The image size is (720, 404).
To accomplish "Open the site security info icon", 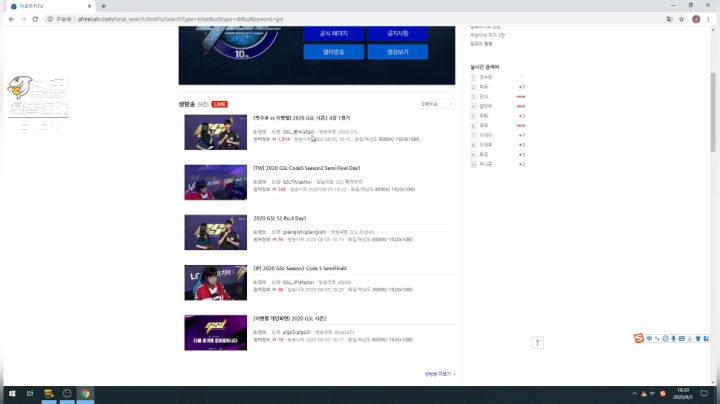I will coord(50,19).
